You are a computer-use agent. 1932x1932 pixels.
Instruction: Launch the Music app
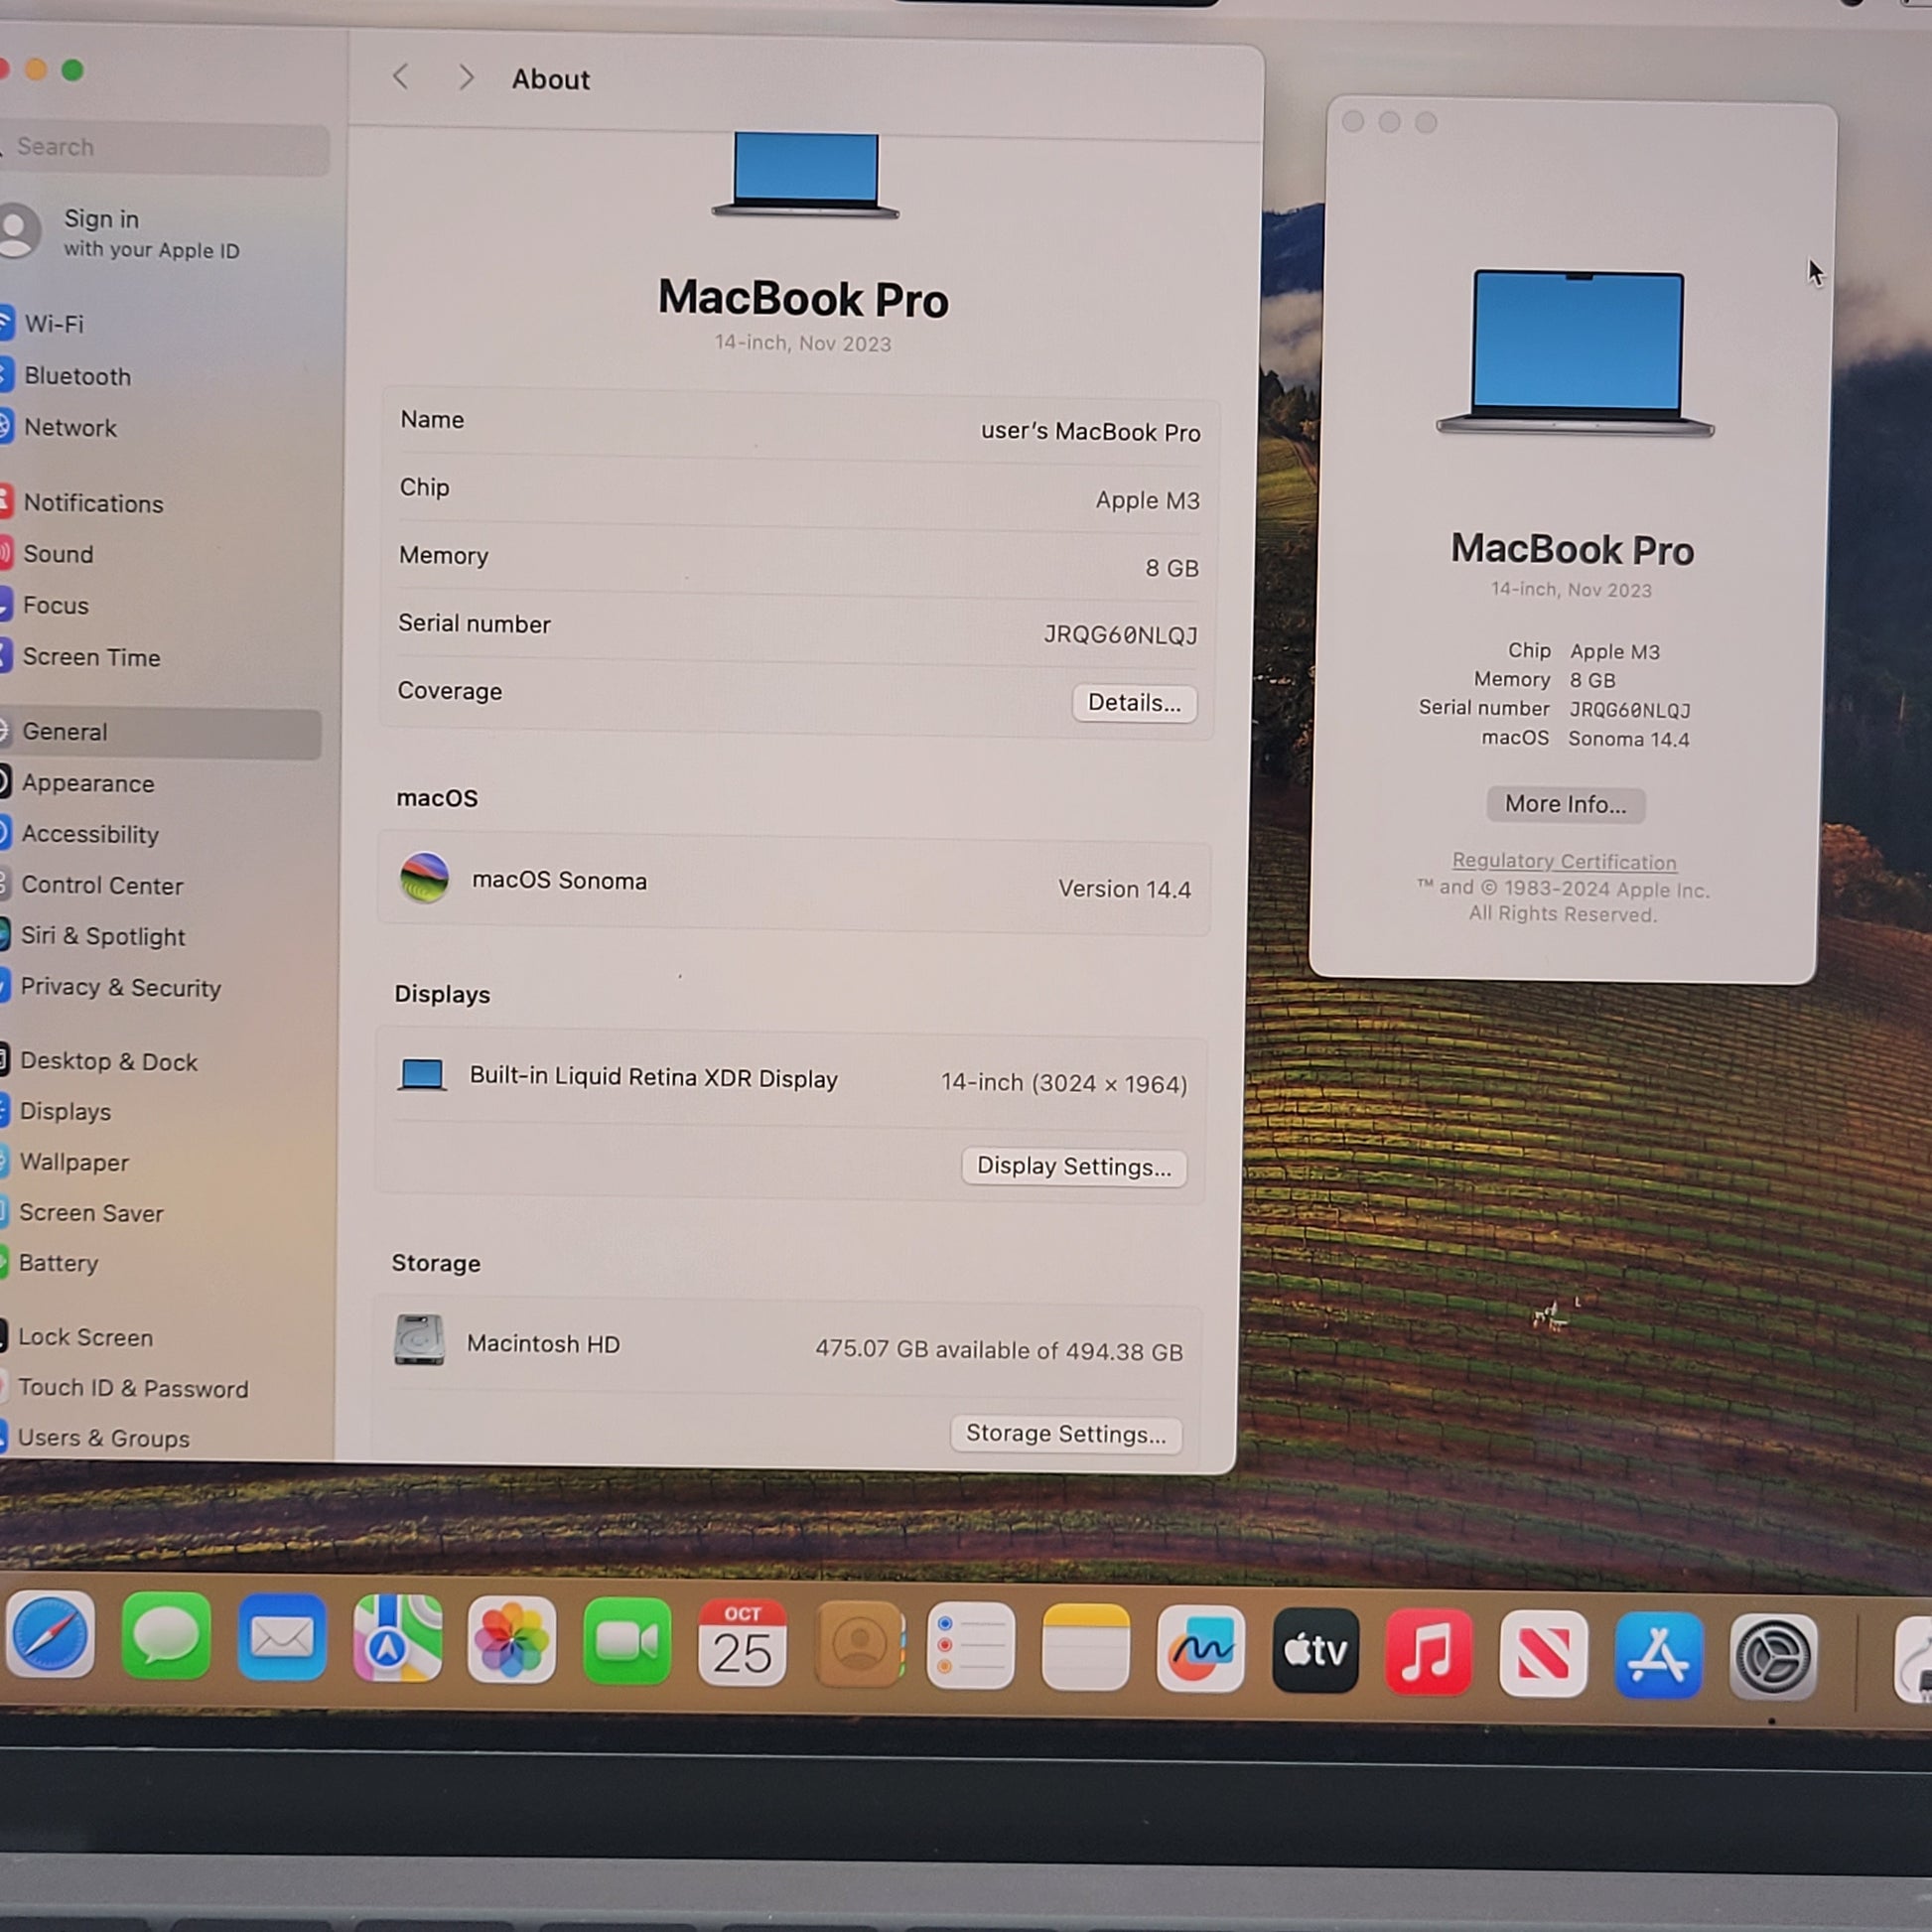point(1428,1652)
